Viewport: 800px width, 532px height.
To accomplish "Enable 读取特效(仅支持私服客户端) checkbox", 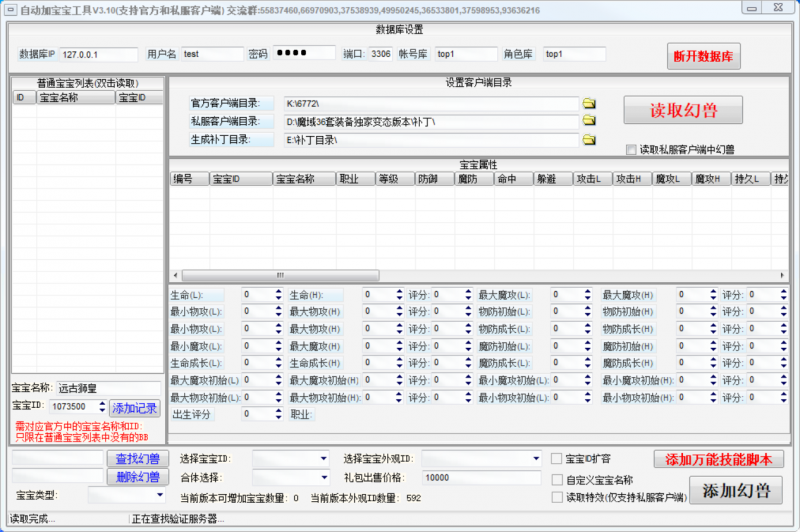I will 557,497.
